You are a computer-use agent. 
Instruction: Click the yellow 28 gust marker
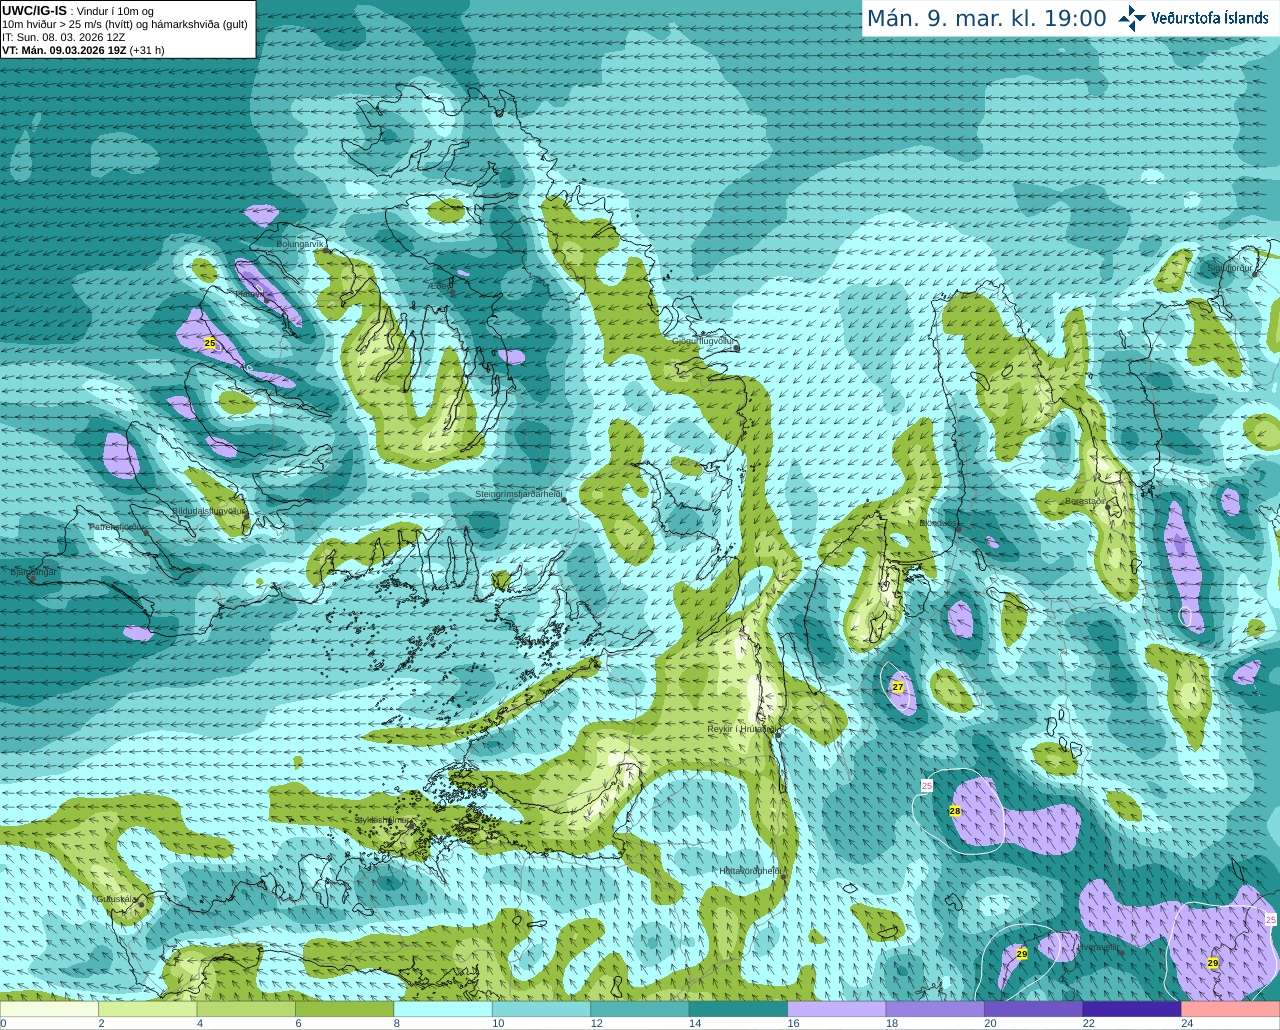[955, 811]
